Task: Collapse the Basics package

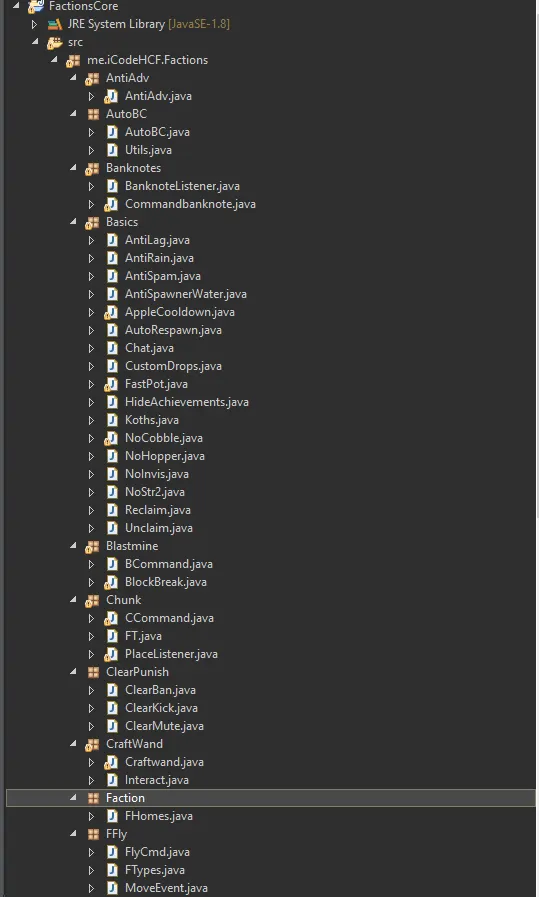Action: (73, 221)
